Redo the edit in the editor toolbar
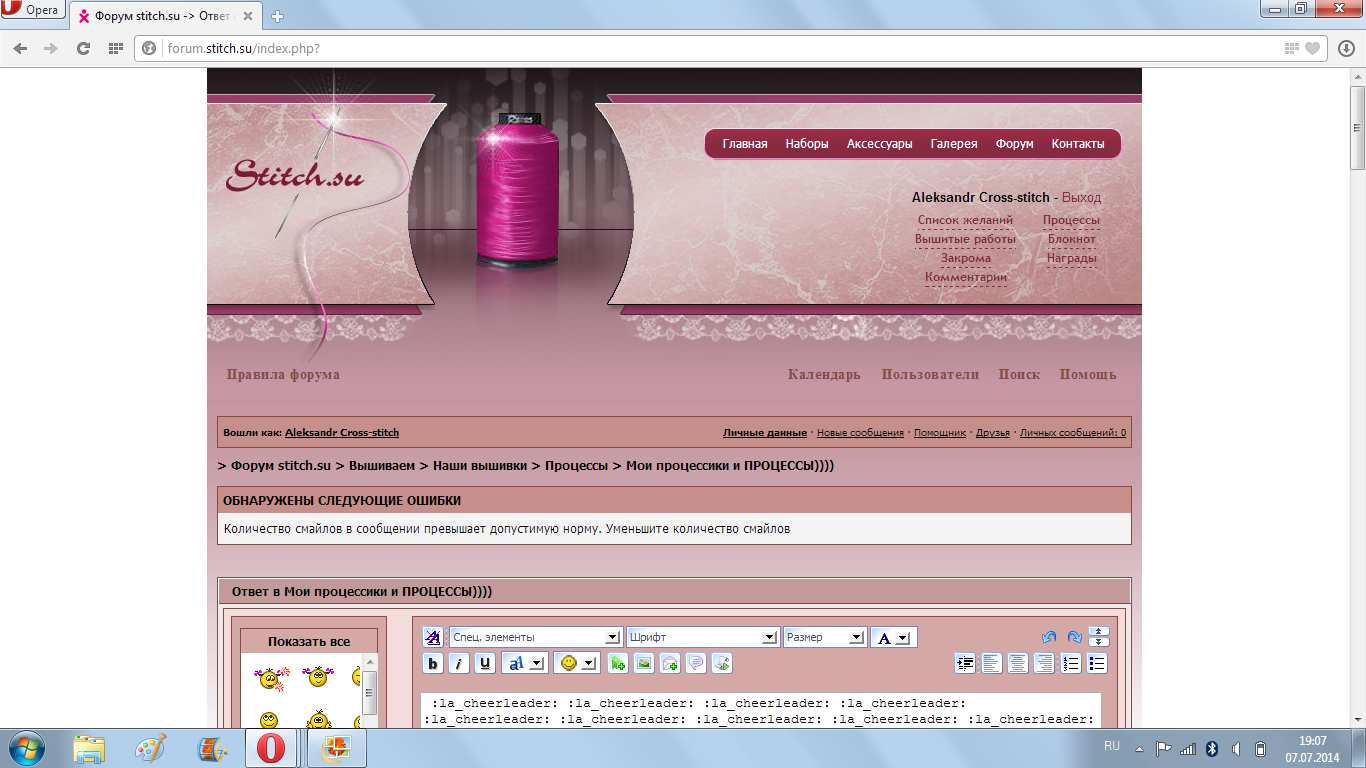Screen dimensions: 1366x768 point(1074,637)
